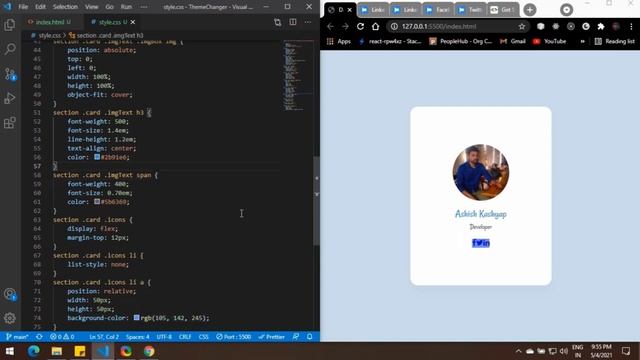Open VS Code notifications bell
The width and height of the screenshot is (640, 360).
pos(310,337)
